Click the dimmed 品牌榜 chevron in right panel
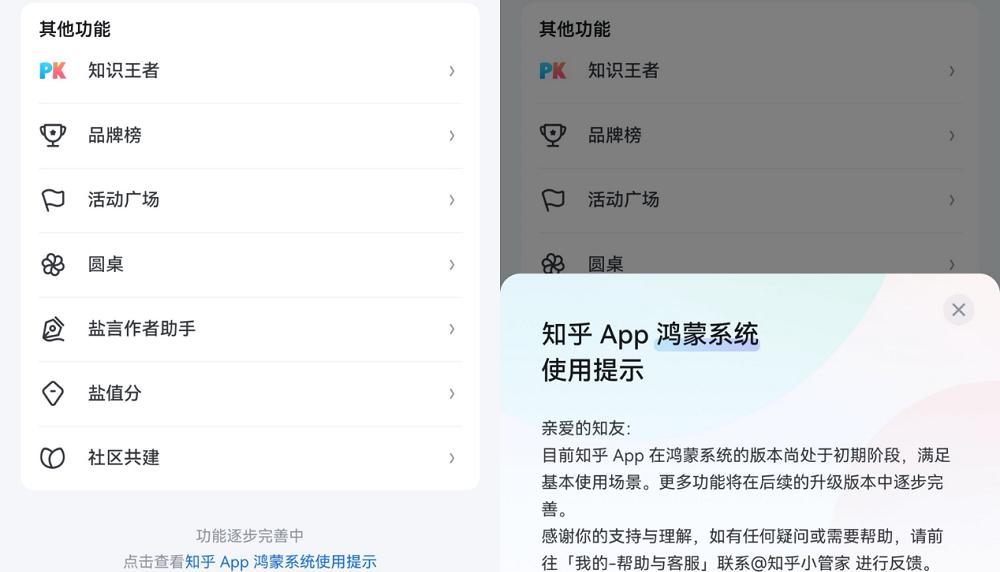Image resolution: width=1000 pixels, height=572 pixels. 952,135
